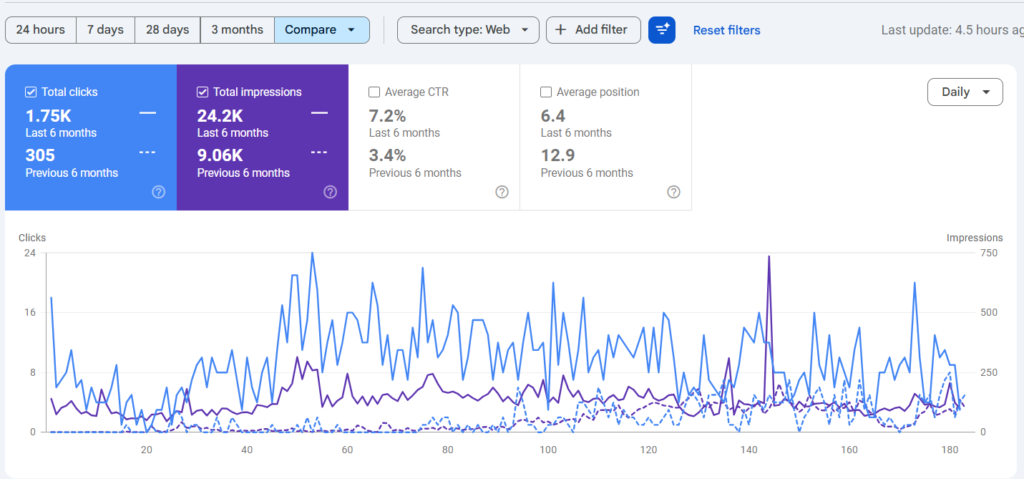Click the Add filter button
The image size is (1024, 479).
[x=593, y=30]
